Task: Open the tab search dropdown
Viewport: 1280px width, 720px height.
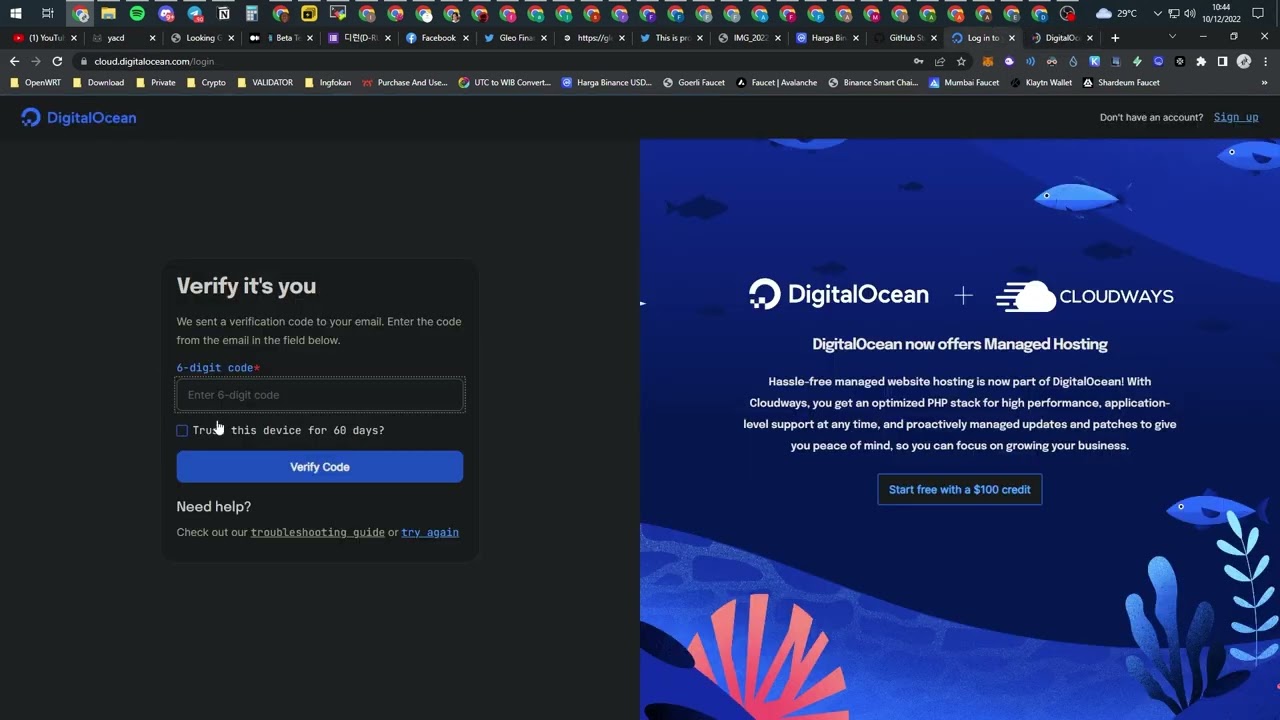Action: pyautogui.click(x=1172, y=37)
